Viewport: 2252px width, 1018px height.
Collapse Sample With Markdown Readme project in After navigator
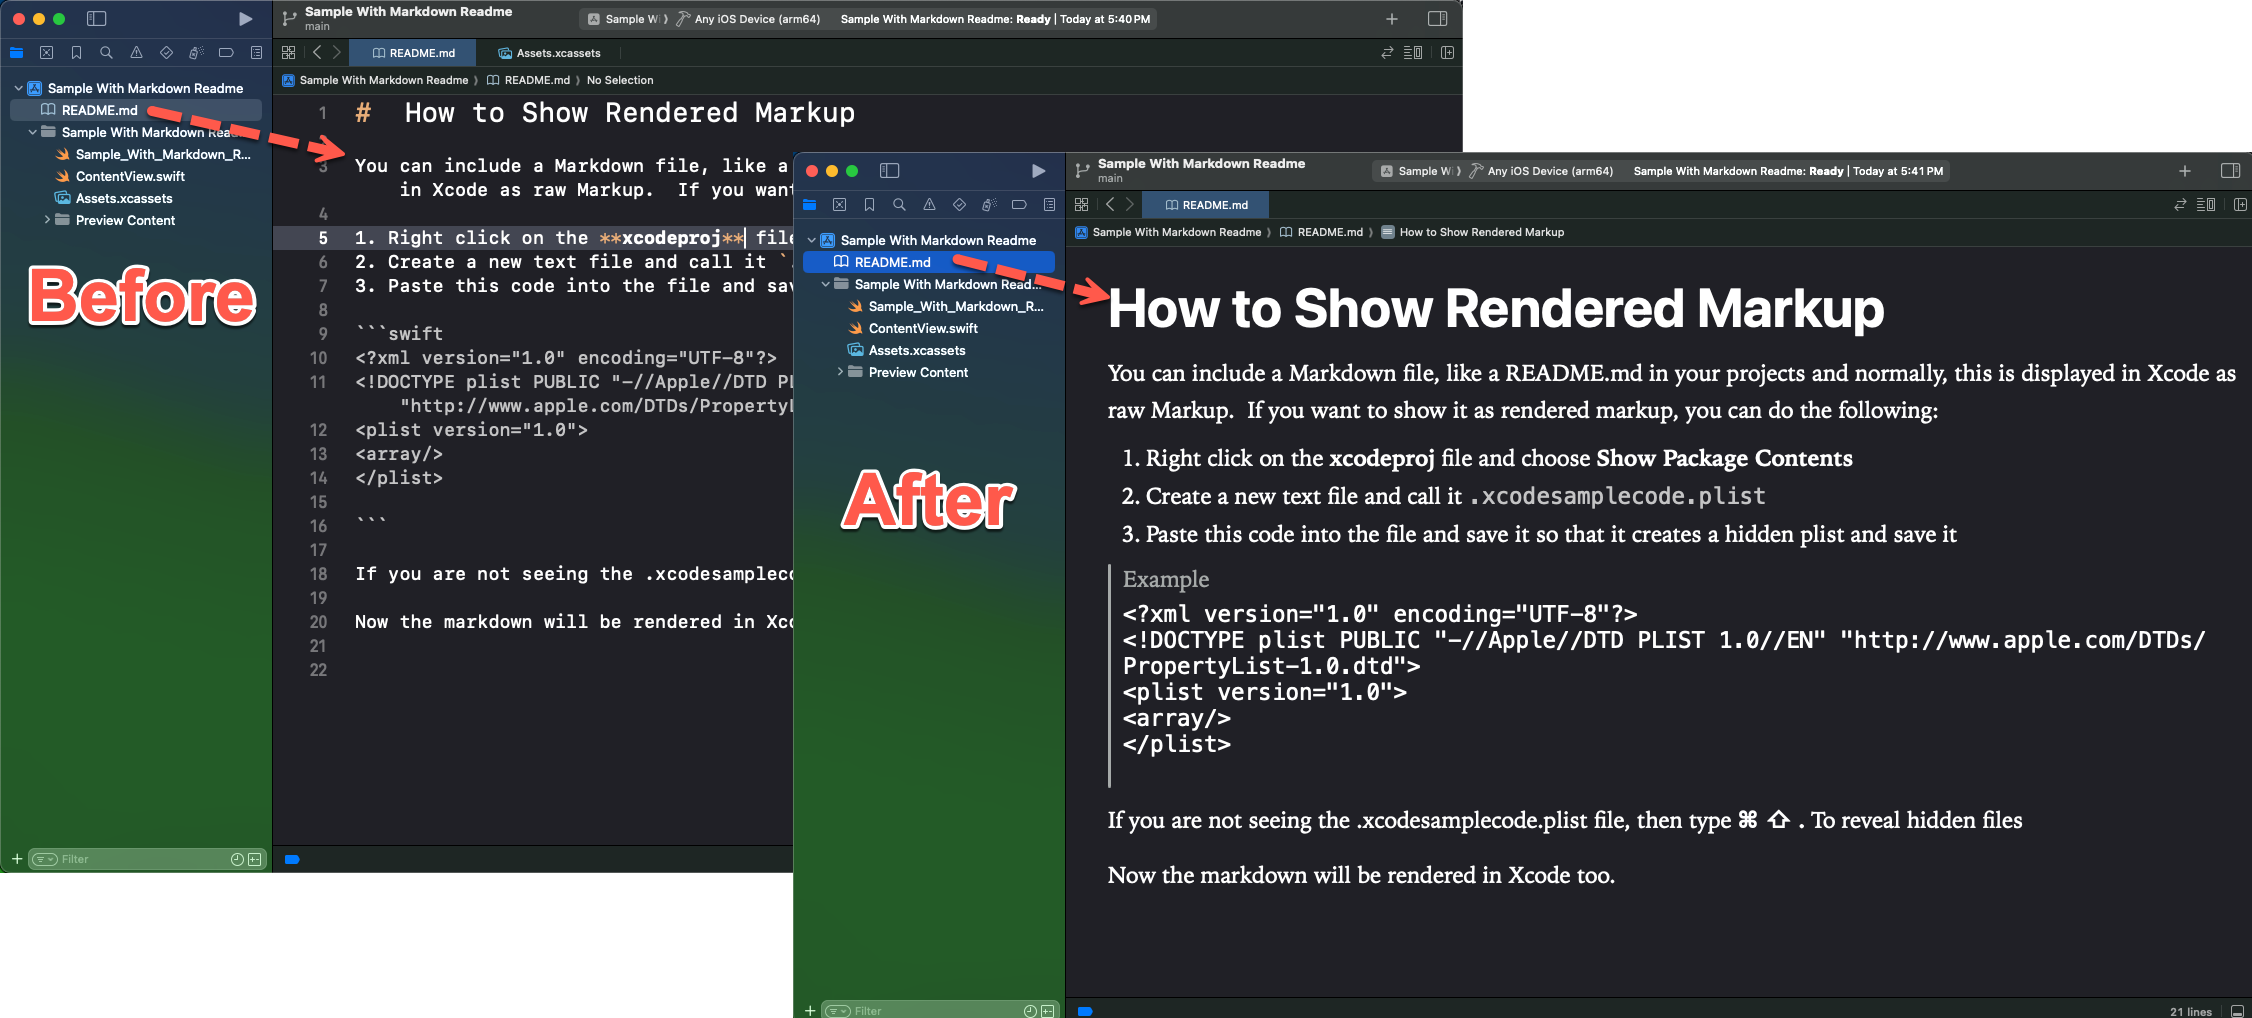tap(811, 240)
